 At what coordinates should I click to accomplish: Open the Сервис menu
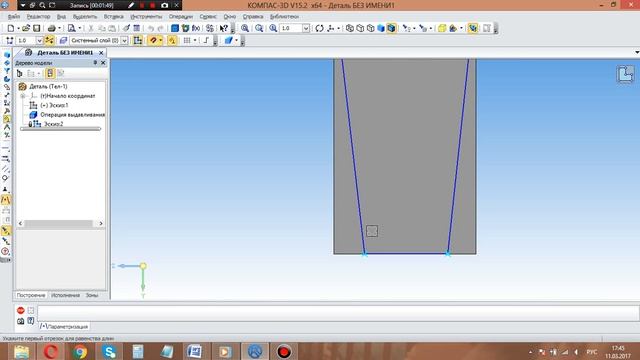(x=208, y=16)
